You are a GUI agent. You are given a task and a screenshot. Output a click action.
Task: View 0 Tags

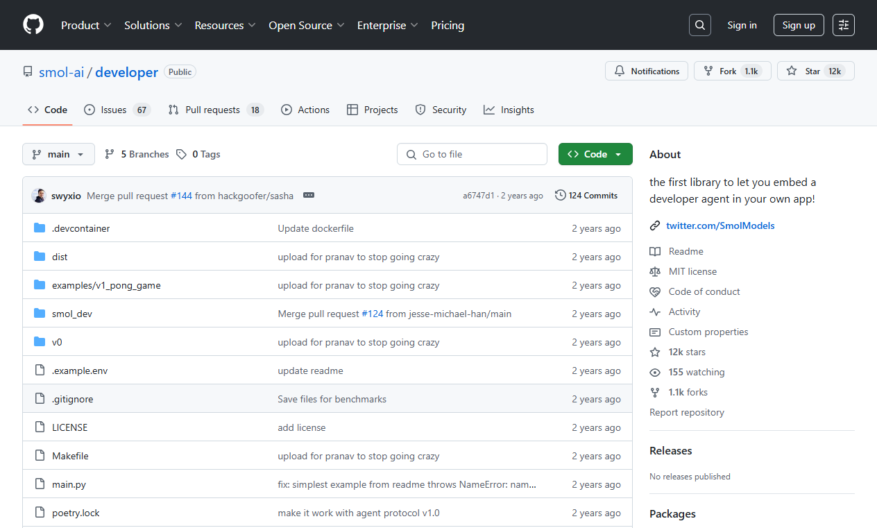(x=198, y=154)
